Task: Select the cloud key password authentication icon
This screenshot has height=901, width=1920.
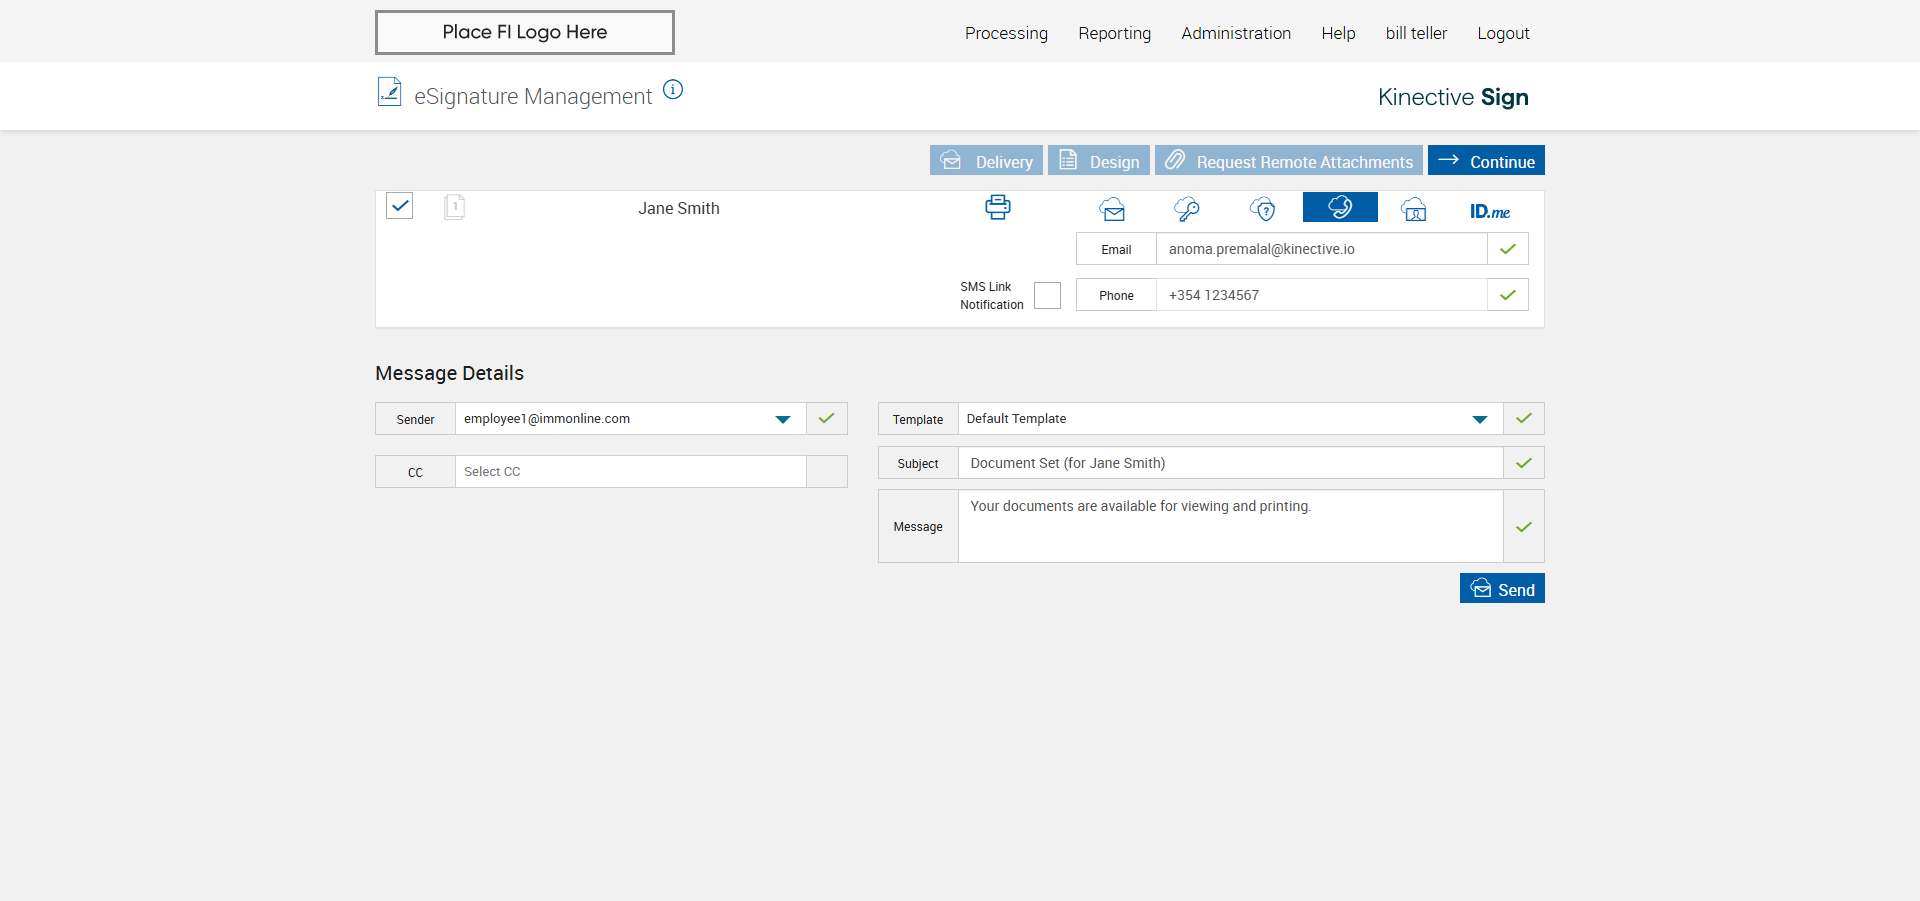Action: pyautogui.click(x=1187, y=209)
